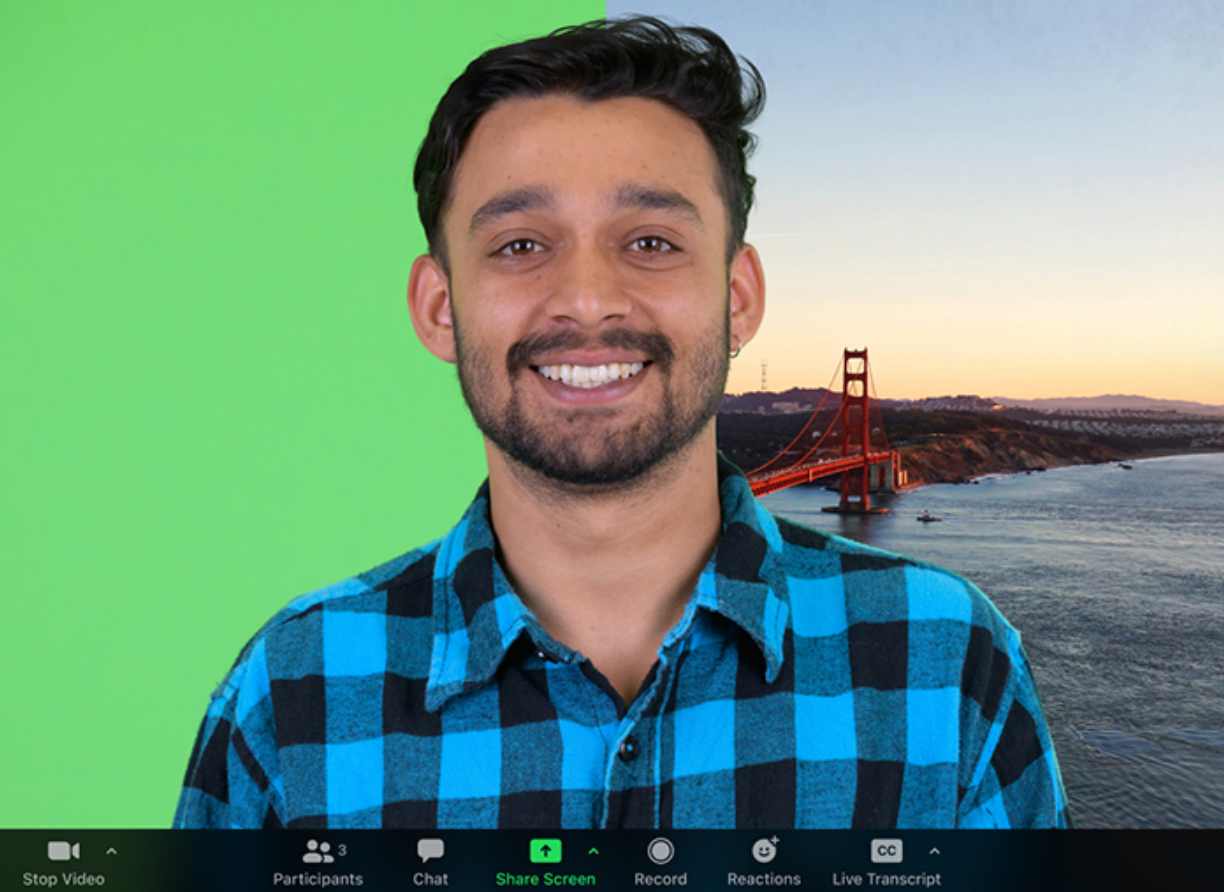This screenshot has width=1224, height=892.
Task: Click the Chat label
Action: [431, 878]
